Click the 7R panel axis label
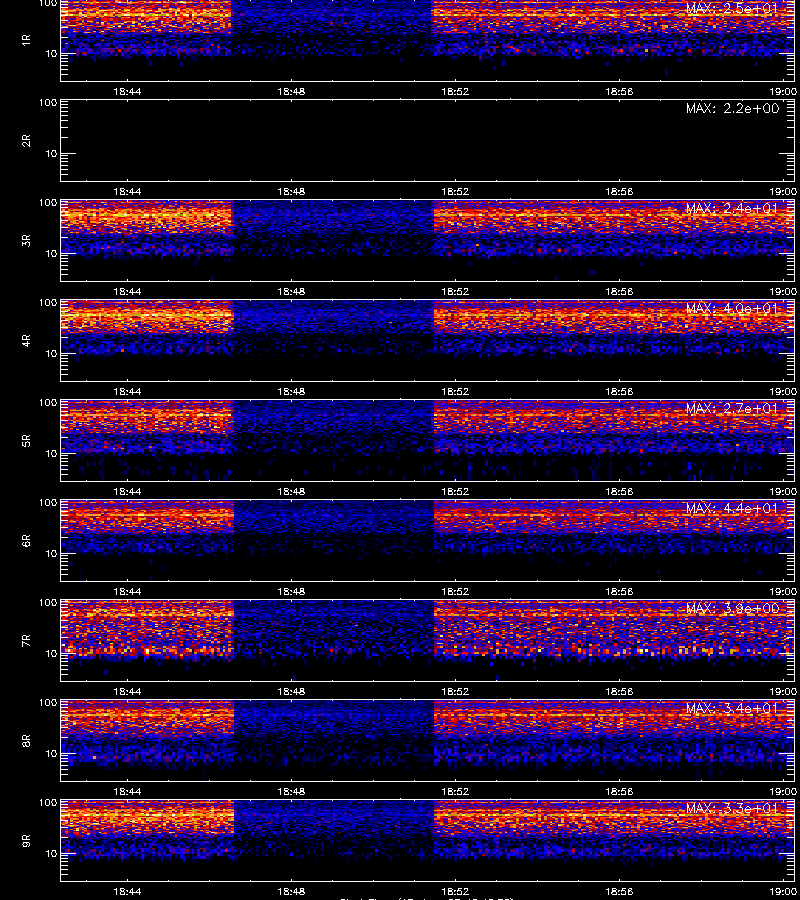The height and width of the screenshot is (900, 800). coord(26,641)
